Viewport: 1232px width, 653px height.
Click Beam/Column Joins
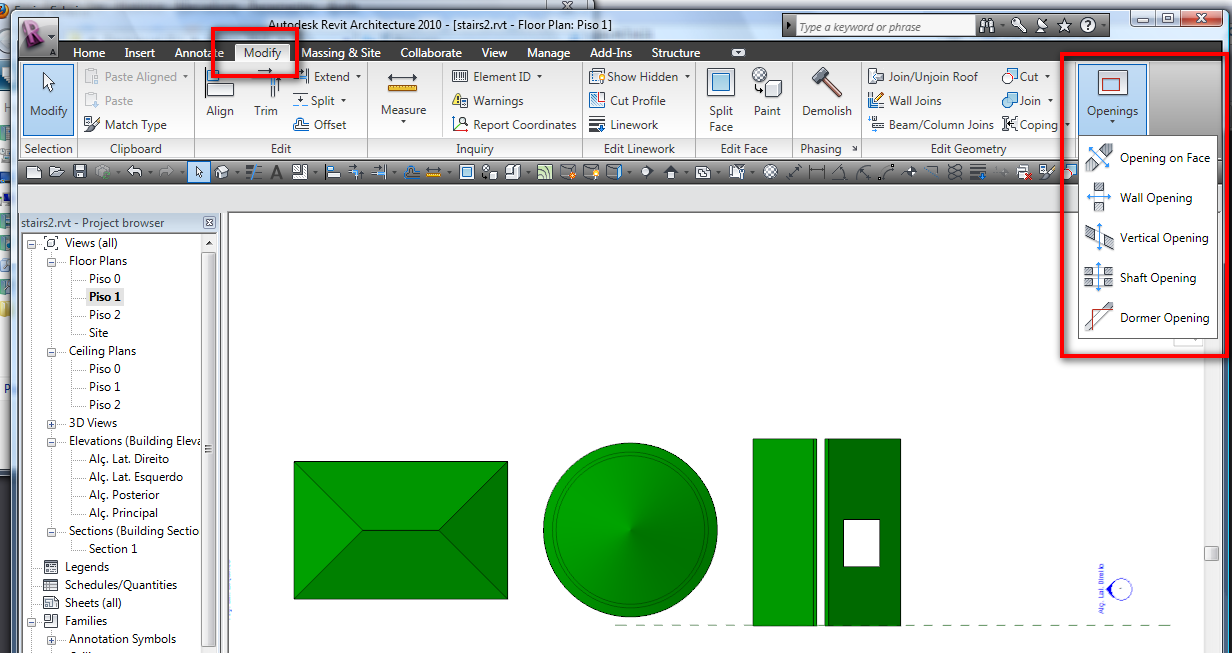931,125
